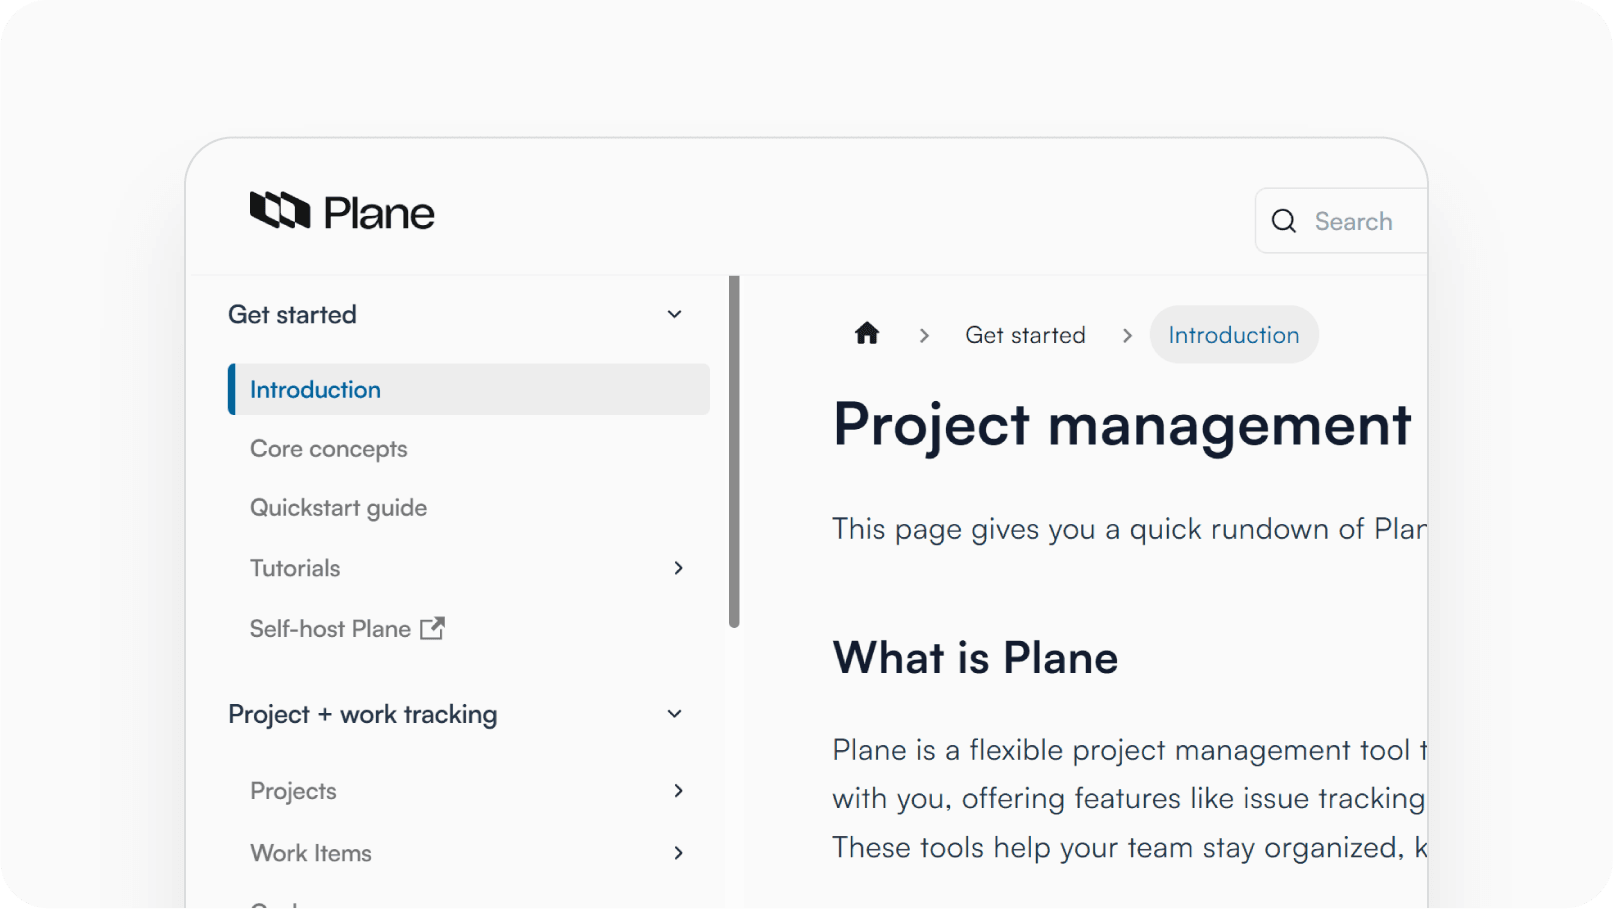Expand the Work Items submenu arrow

coord(678,853)
